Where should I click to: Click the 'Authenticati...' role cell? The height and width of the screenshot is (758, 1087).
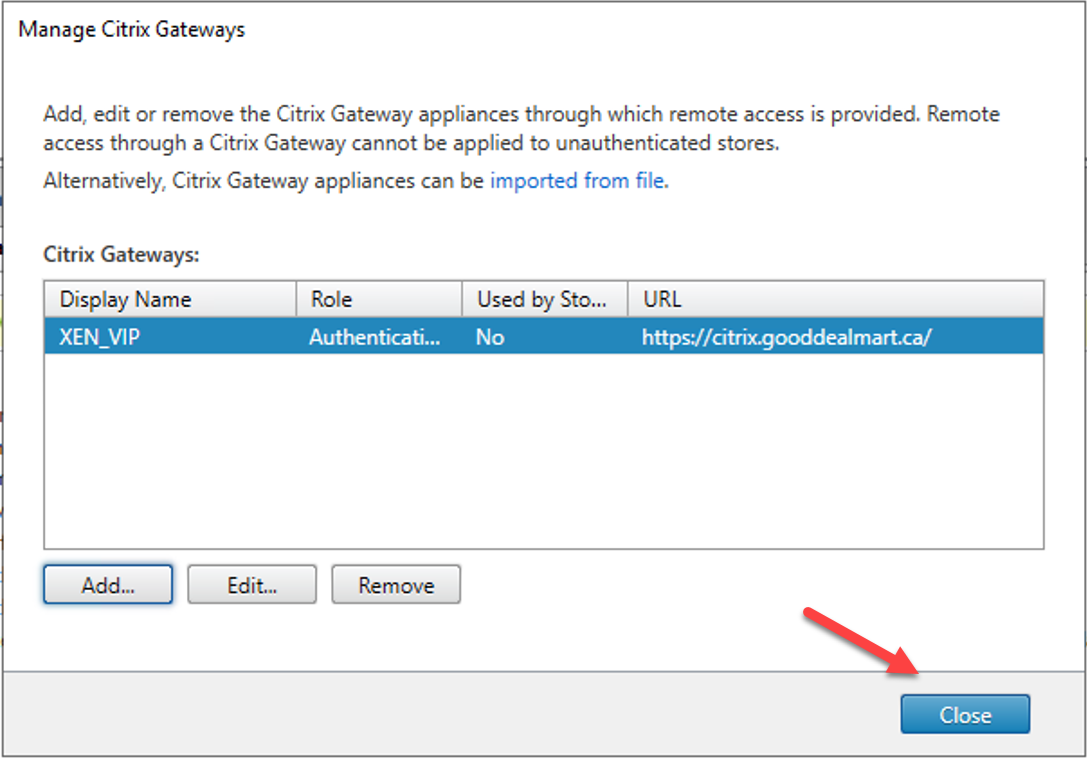(x=375, y=337)
